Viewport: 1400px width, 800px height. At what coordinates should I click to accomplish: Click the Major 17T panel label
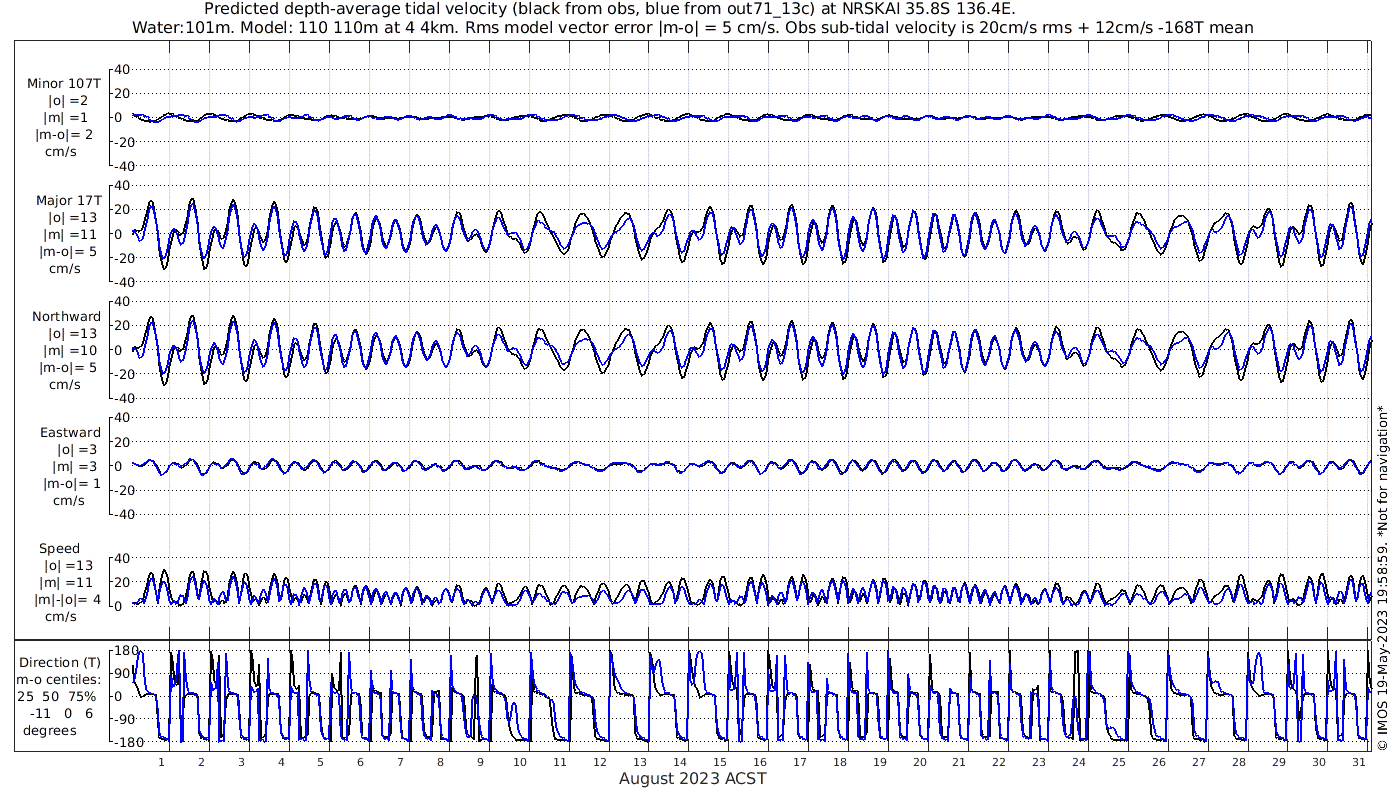[68, 201]
